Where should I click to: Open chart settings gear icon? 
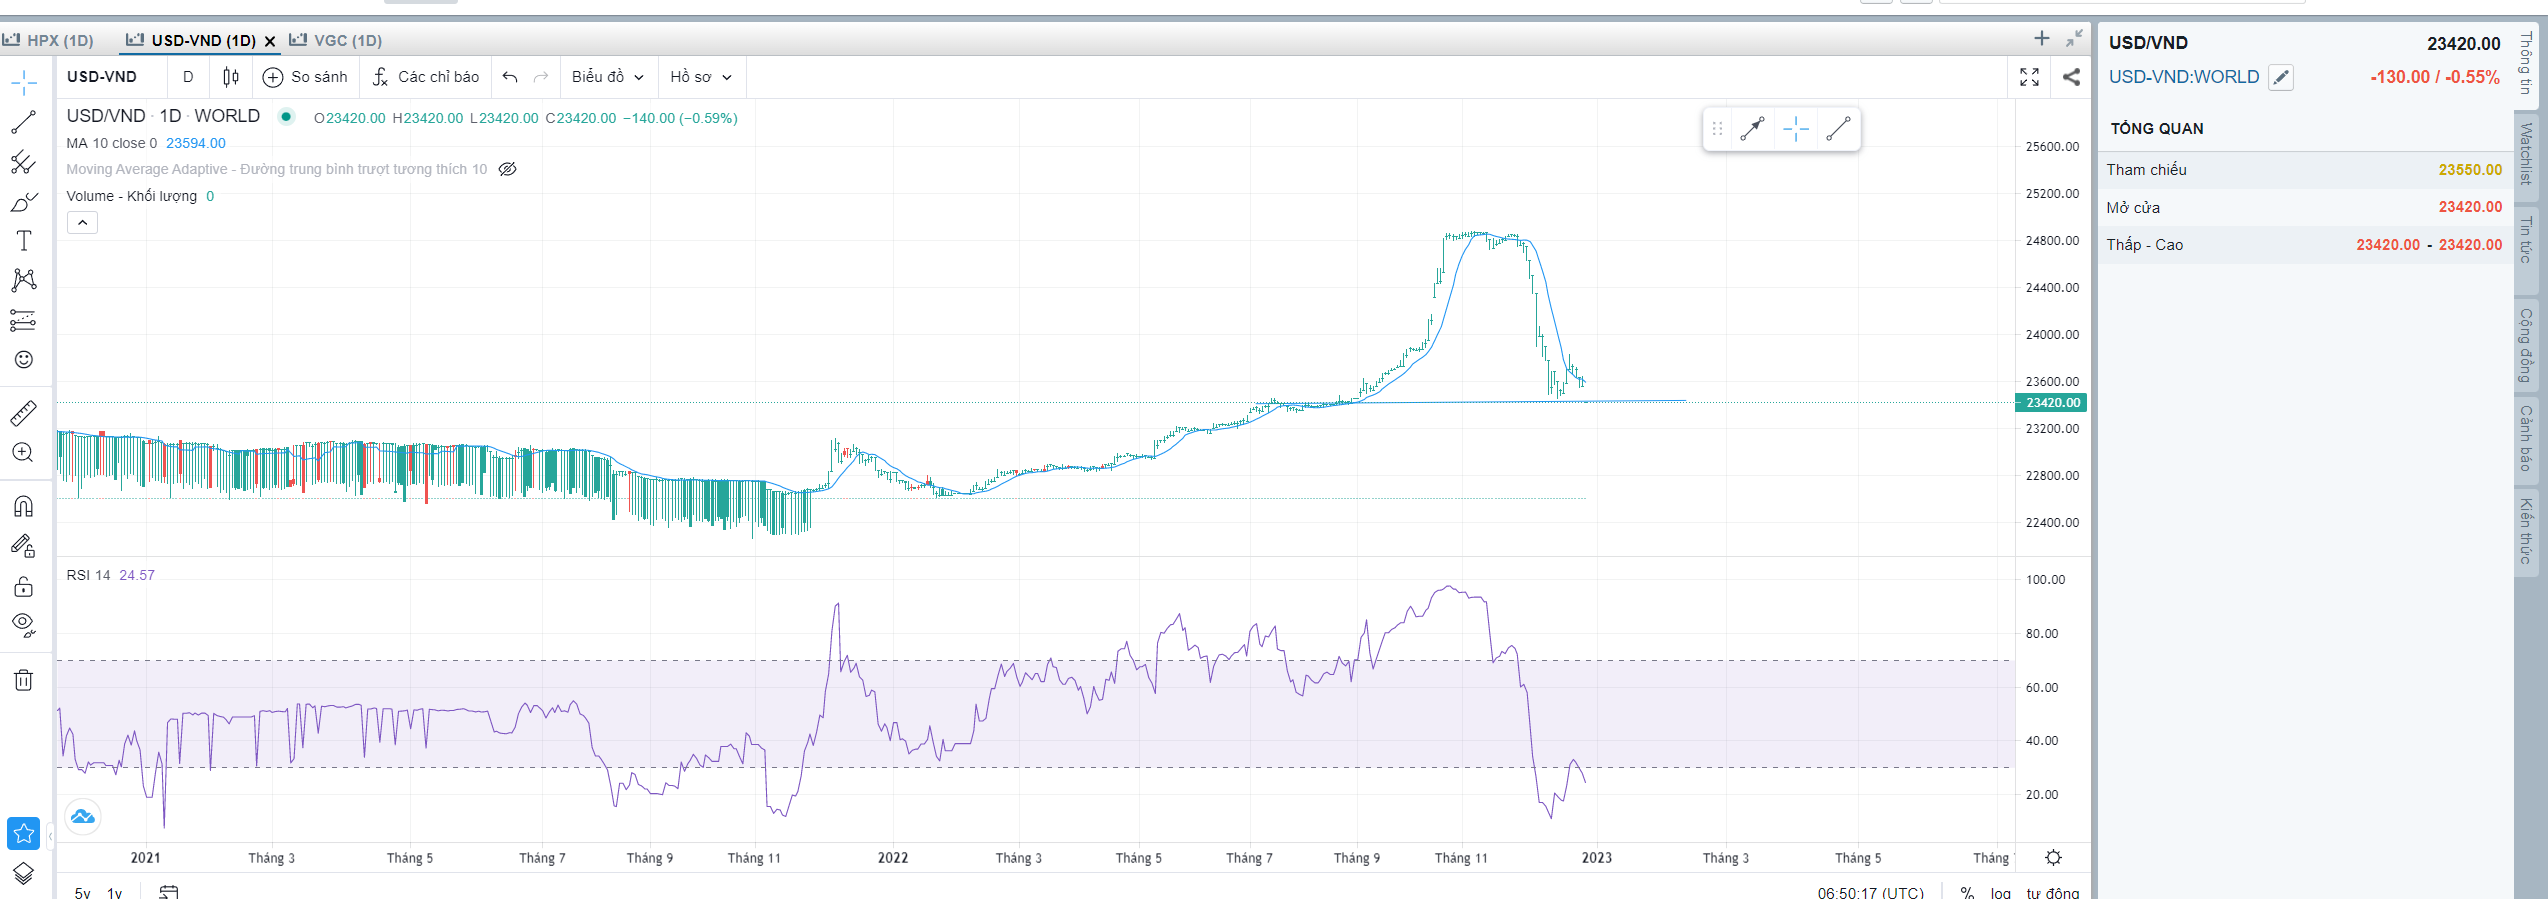(2053, 858)
